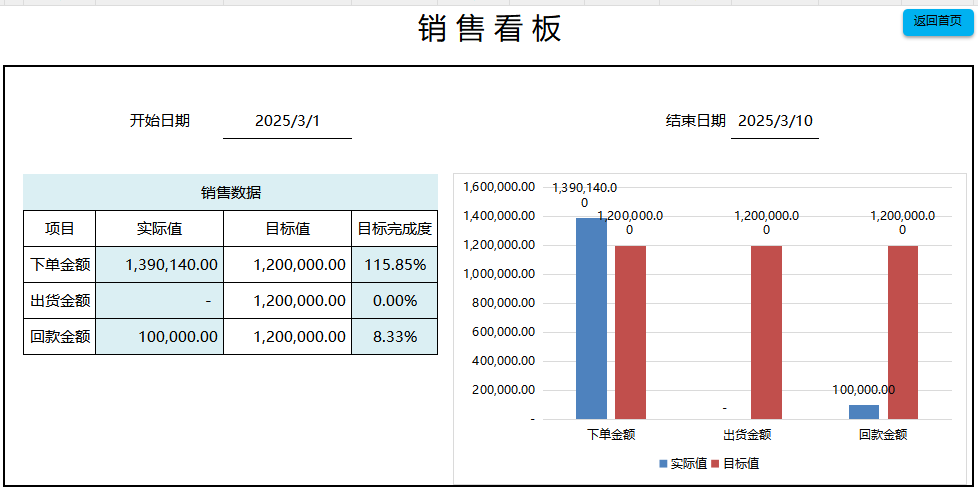Viewport: 978px width, 491px height.
Task: Click the 1,390,140.00 actual value cell
Action: (x=160, y=265)
